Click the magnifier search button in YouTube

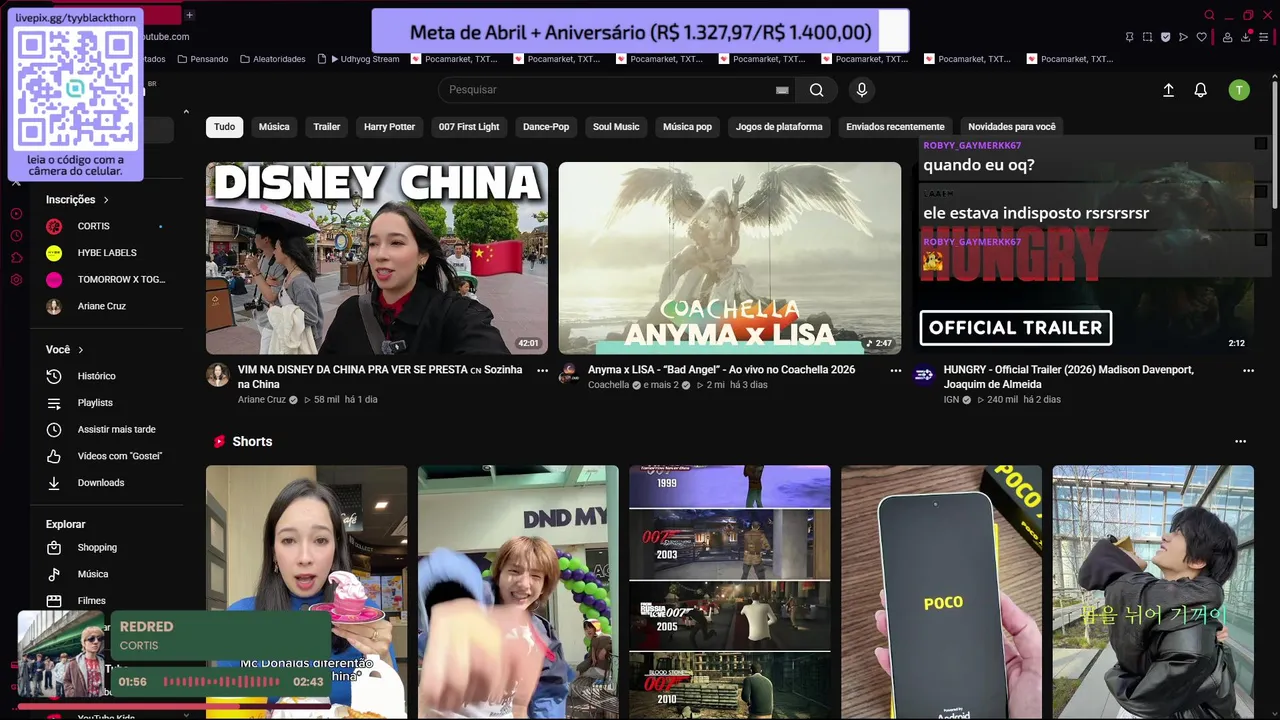pyautogui.click(x=817, y=90)
